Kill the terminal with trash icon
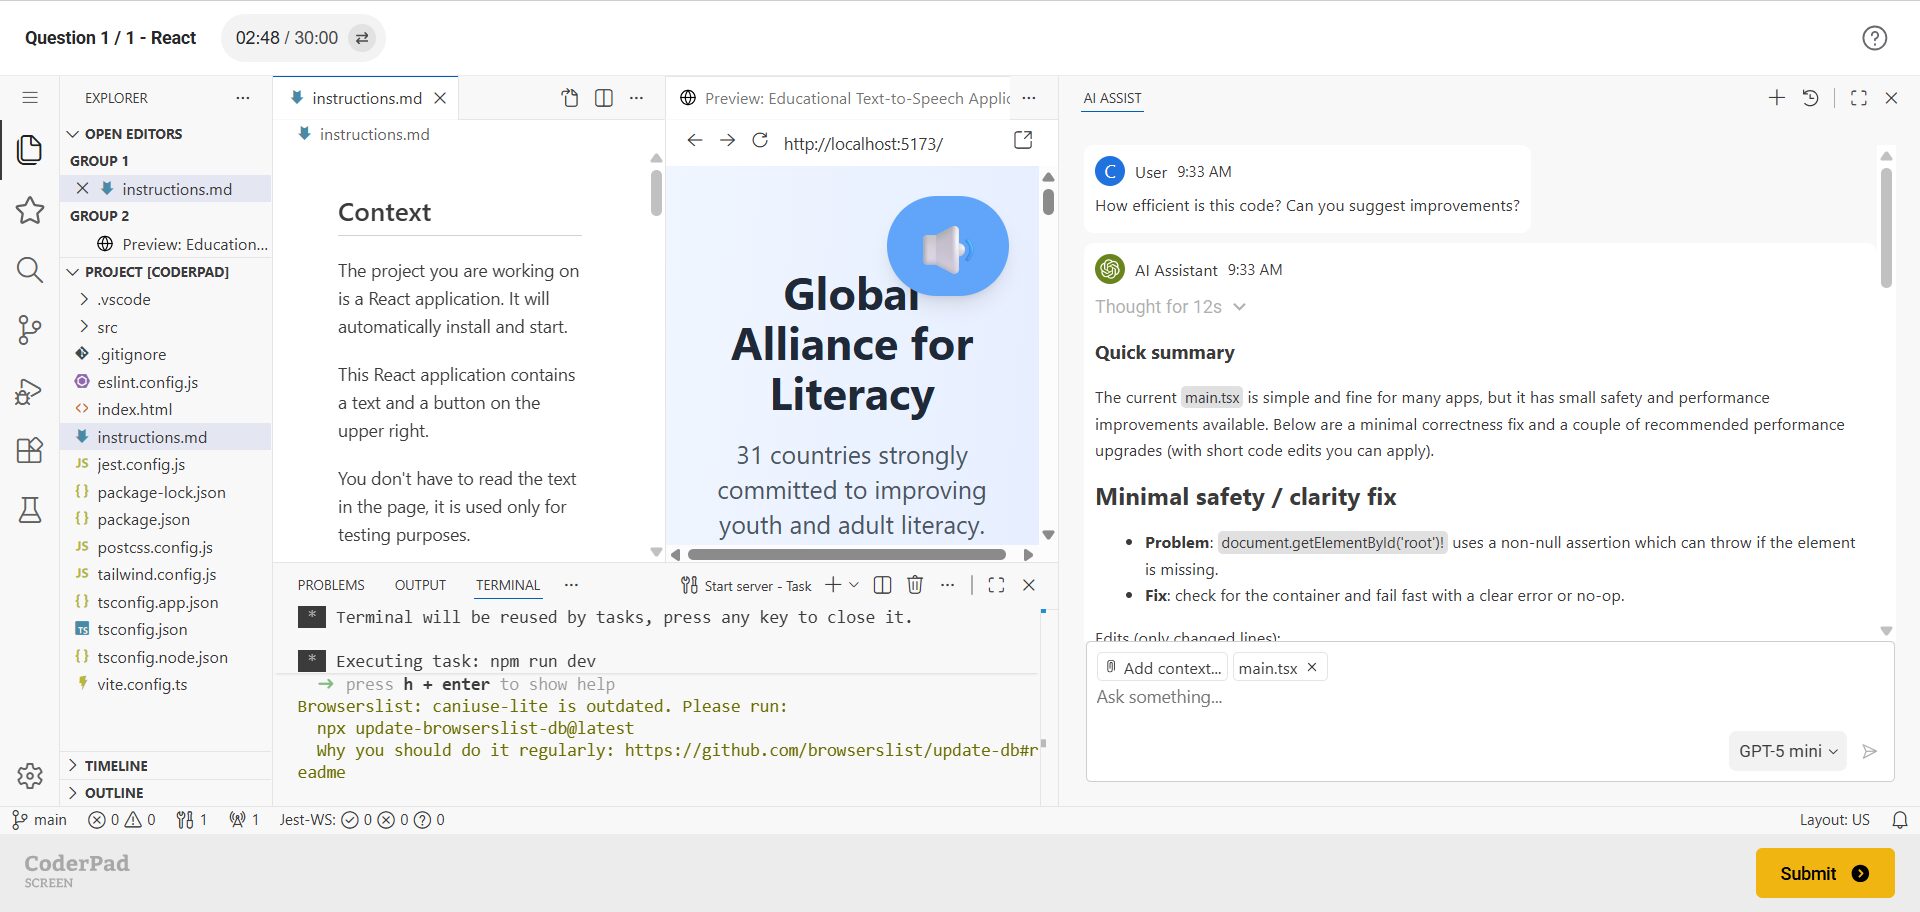1920x912 pixels. point(914,585)
